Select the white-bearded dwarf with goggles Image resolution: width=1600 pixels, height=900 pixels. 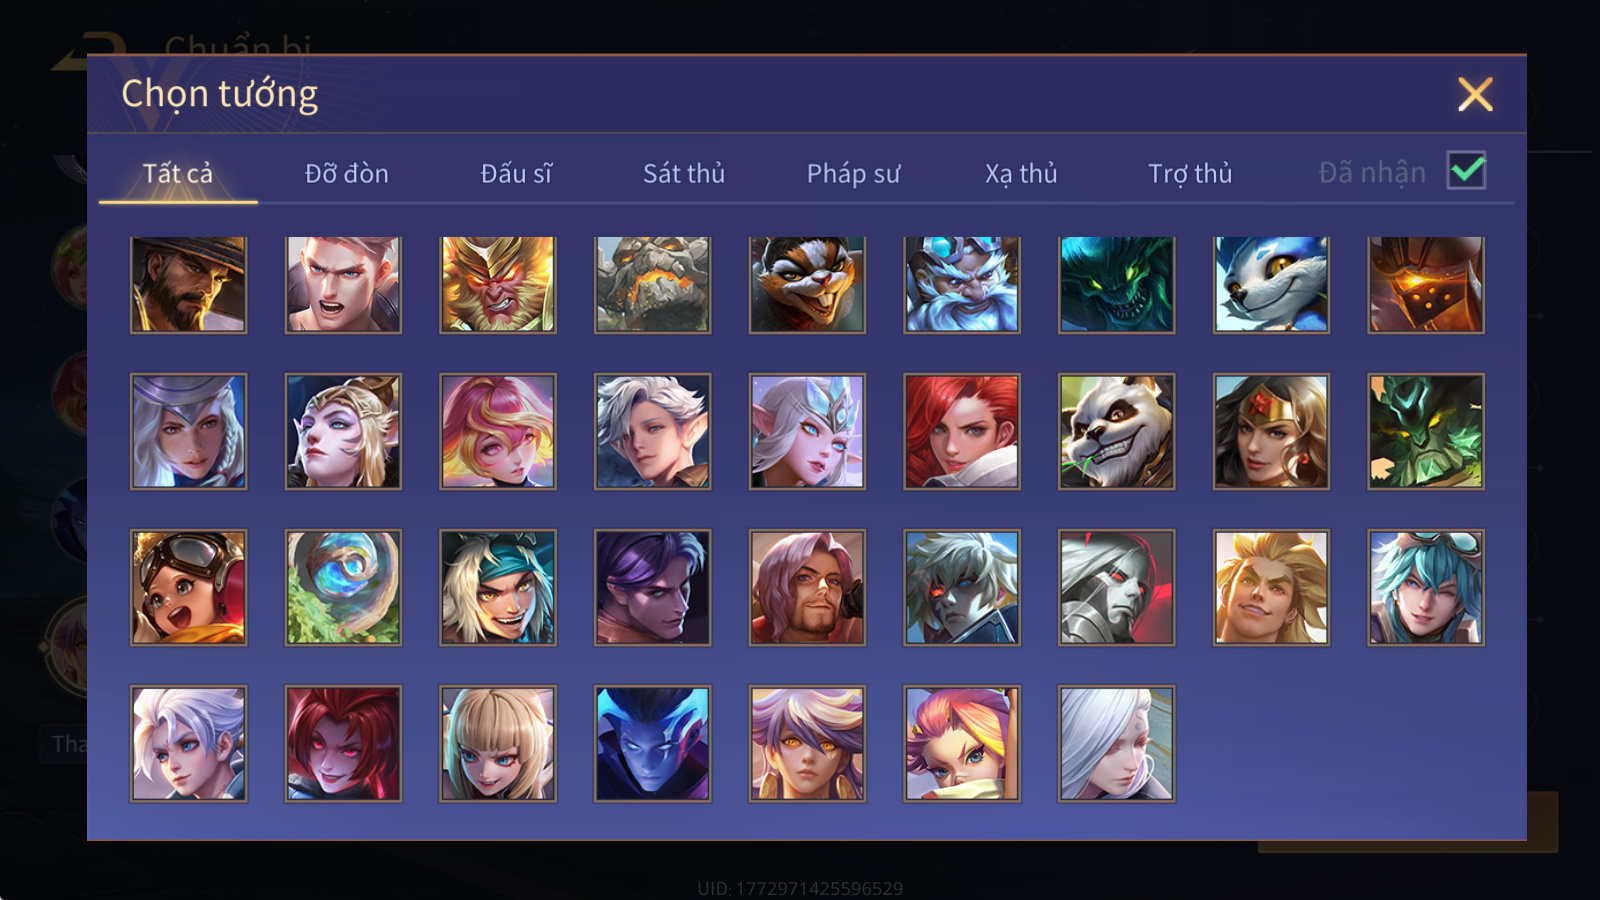[x=962, y=284]
